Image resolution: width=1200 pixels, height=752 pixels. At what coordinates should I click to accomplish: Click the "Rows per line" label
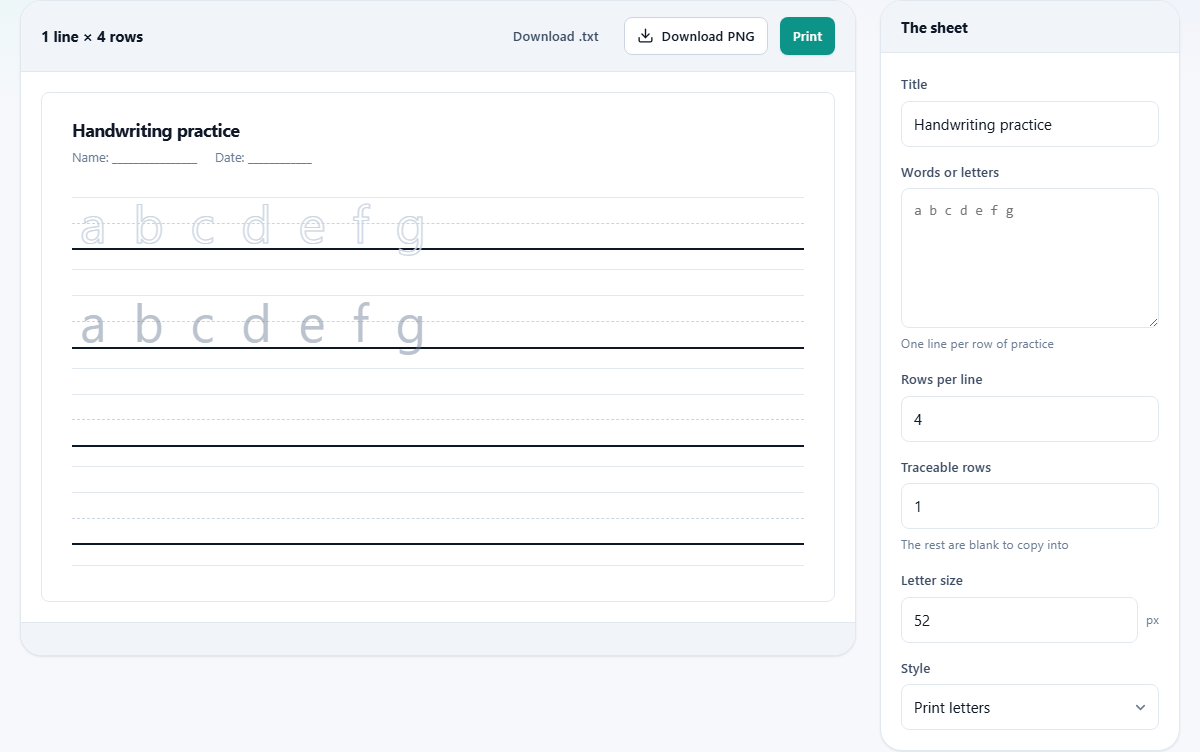click(x=941, y=380)
